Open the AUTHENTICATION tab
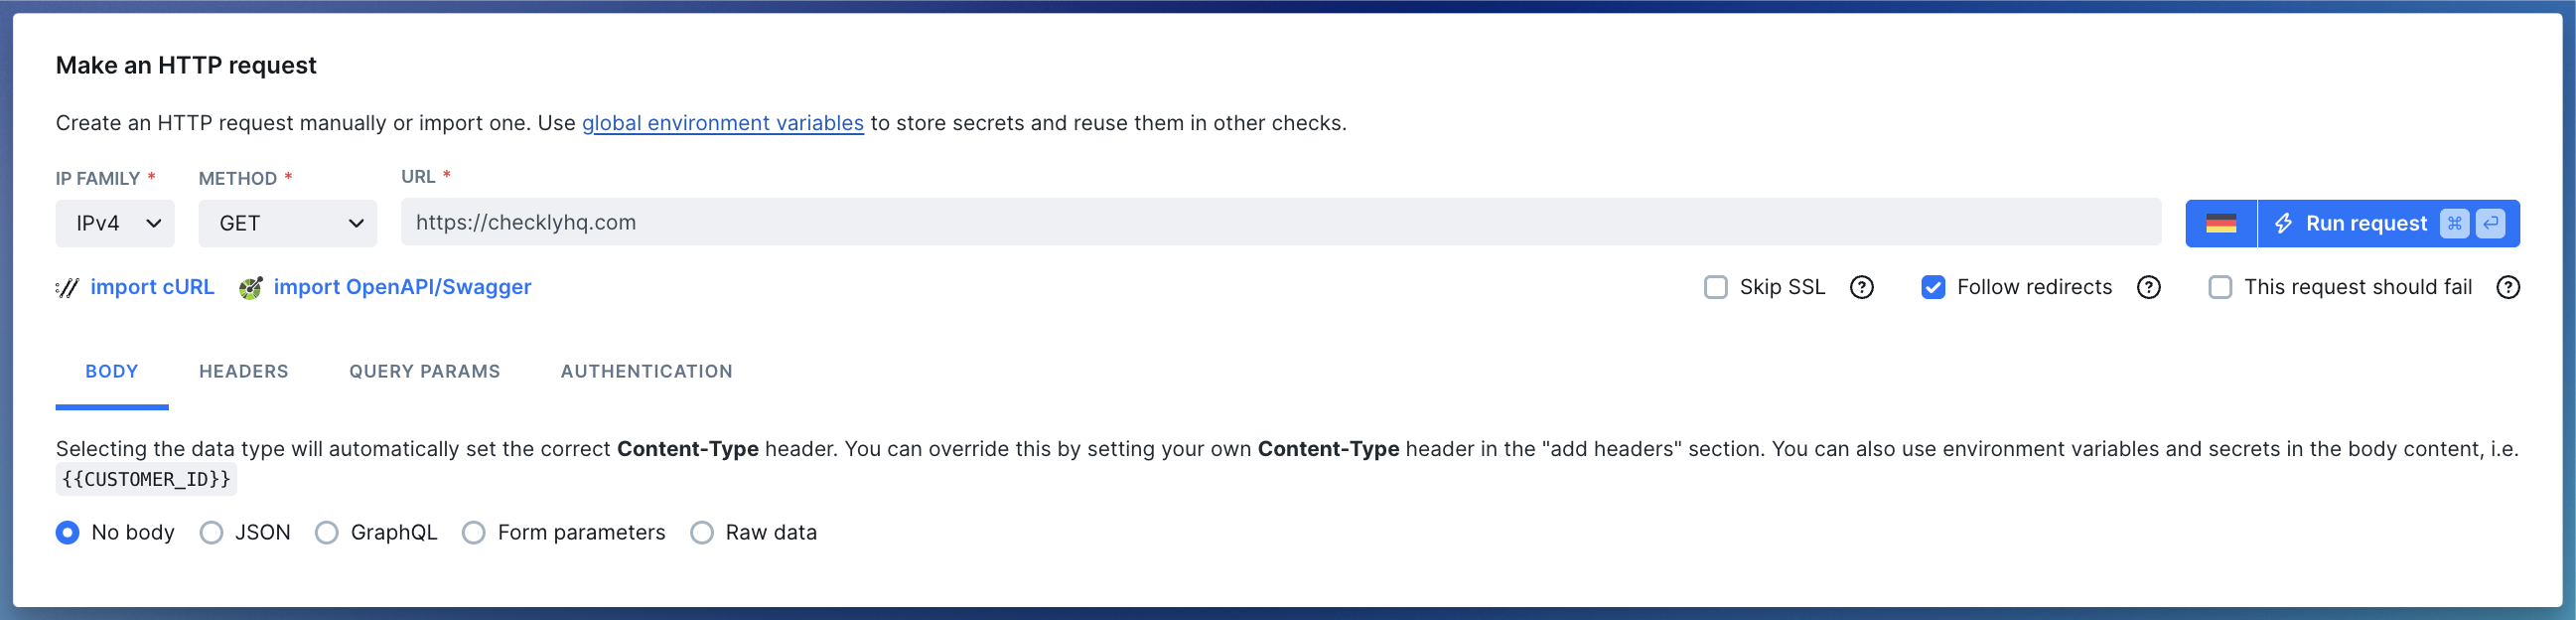Screen dimensions: 2576x620 646,371
